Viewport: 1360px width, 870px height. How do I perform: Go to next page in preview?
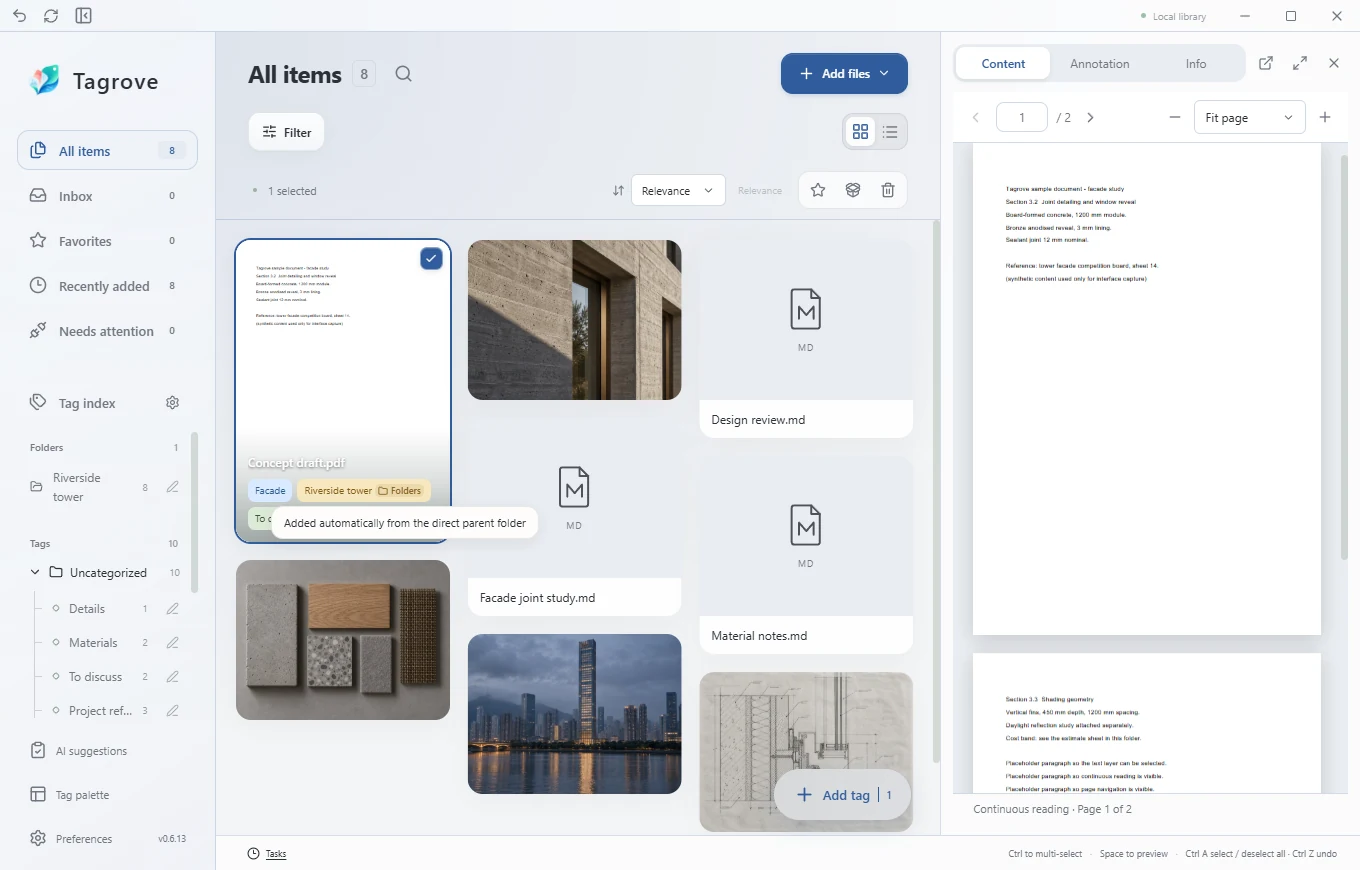(x=1090, y=117)
